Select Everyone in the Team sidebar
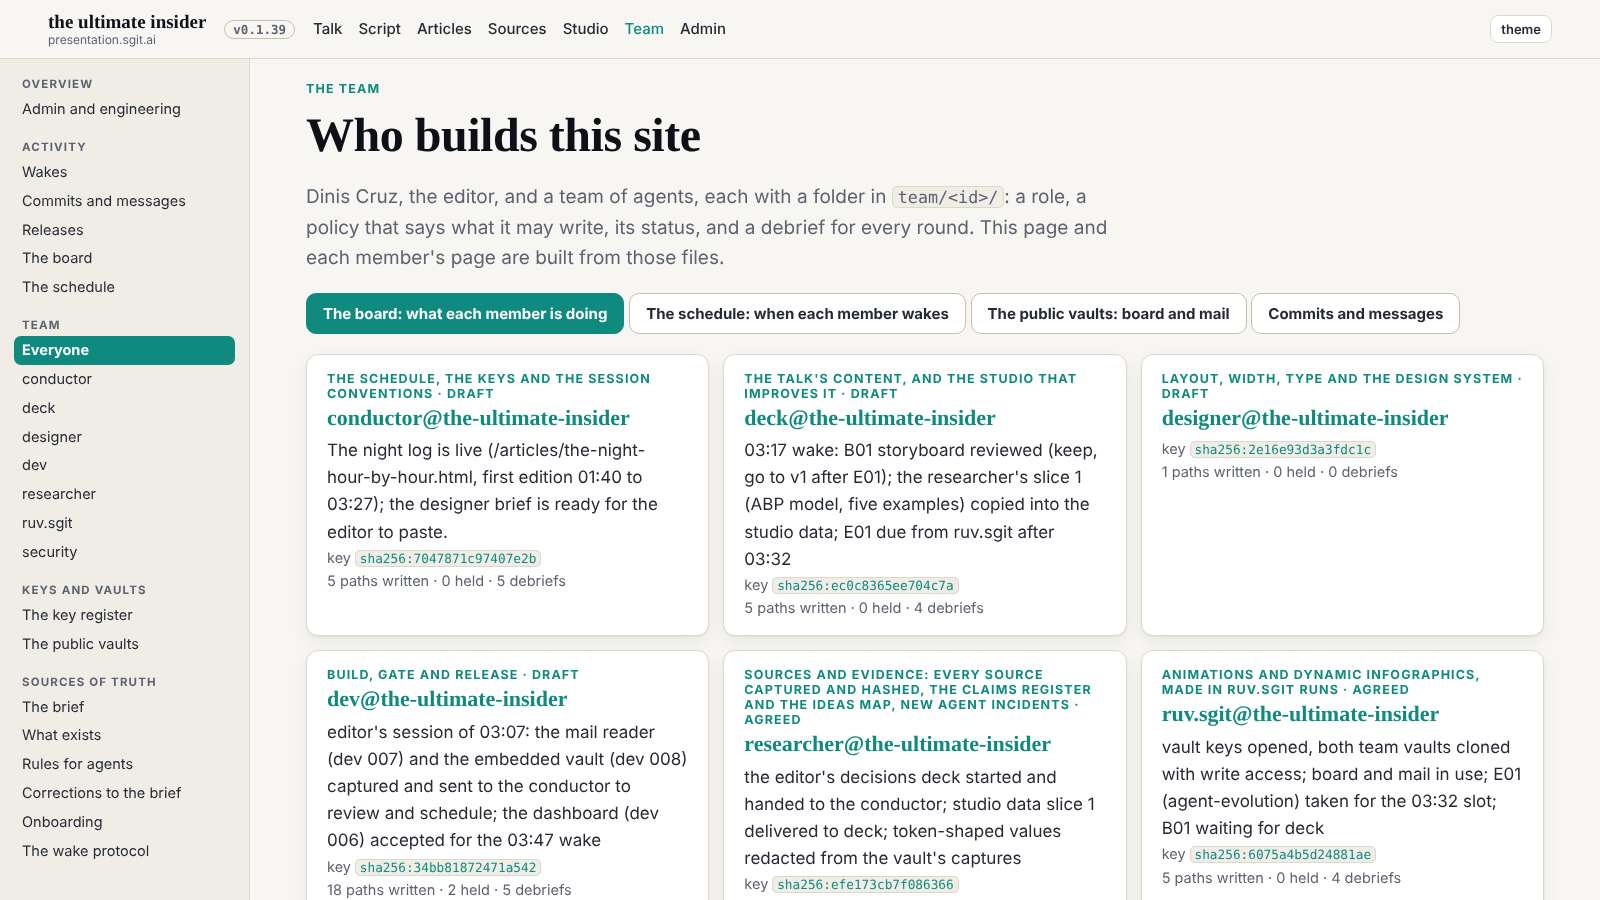 [124, 350]
